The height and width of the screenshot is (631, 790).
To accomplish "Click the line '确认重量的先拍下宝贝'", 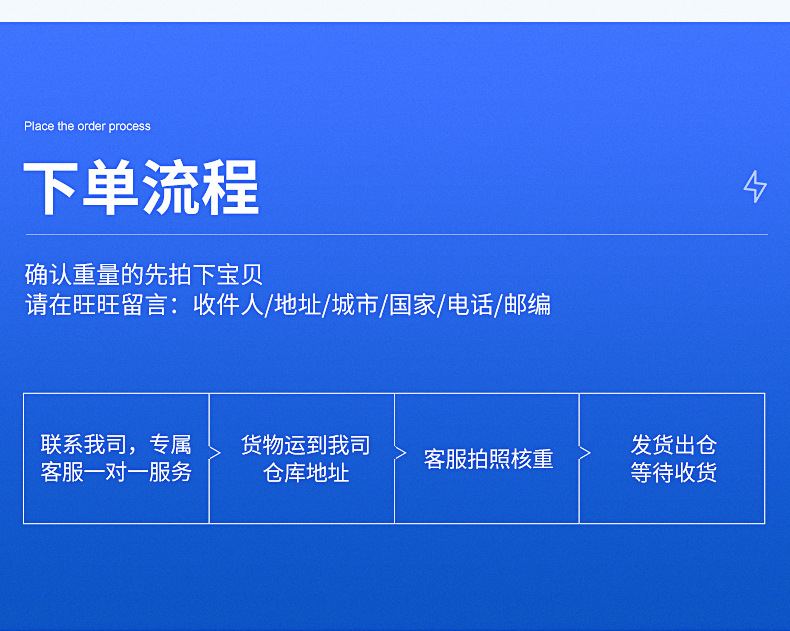I will (144, 275).
